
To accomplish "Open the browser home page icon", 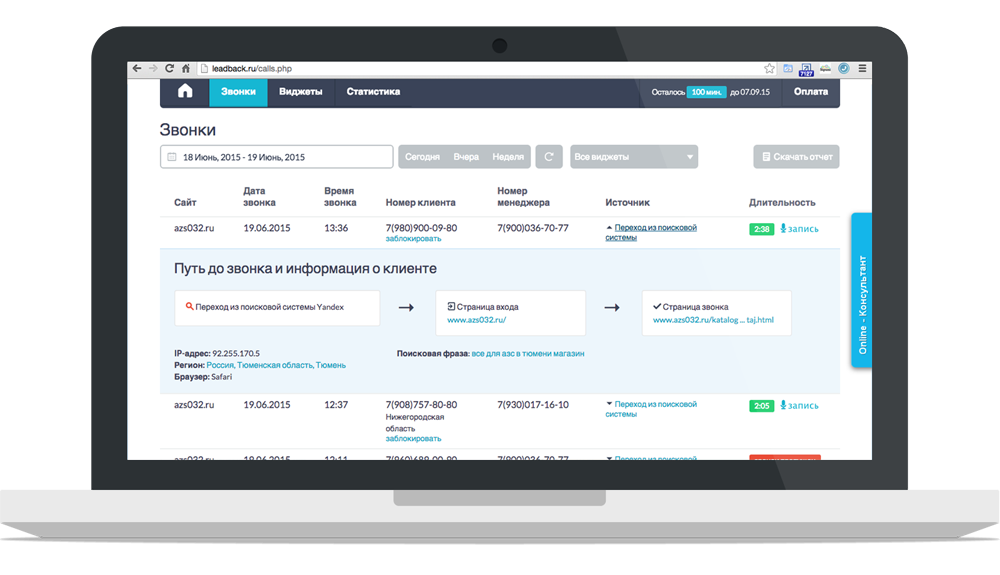I will pos(186,68).
